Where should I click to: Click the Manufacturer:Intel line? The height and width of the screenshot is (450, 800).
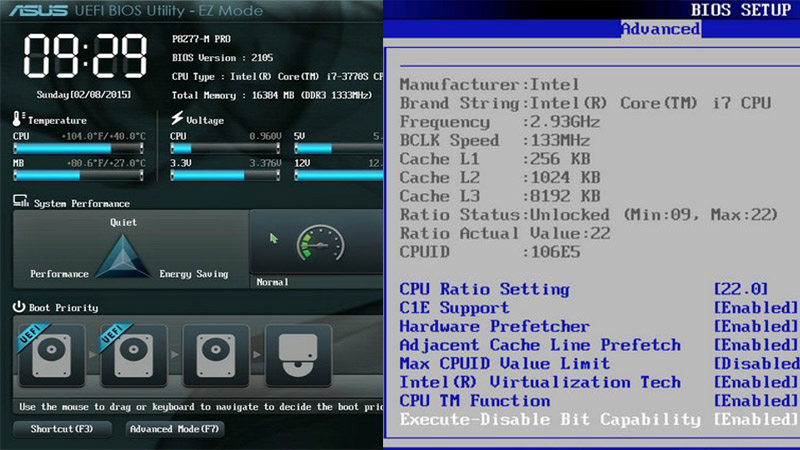click(489, 85)
